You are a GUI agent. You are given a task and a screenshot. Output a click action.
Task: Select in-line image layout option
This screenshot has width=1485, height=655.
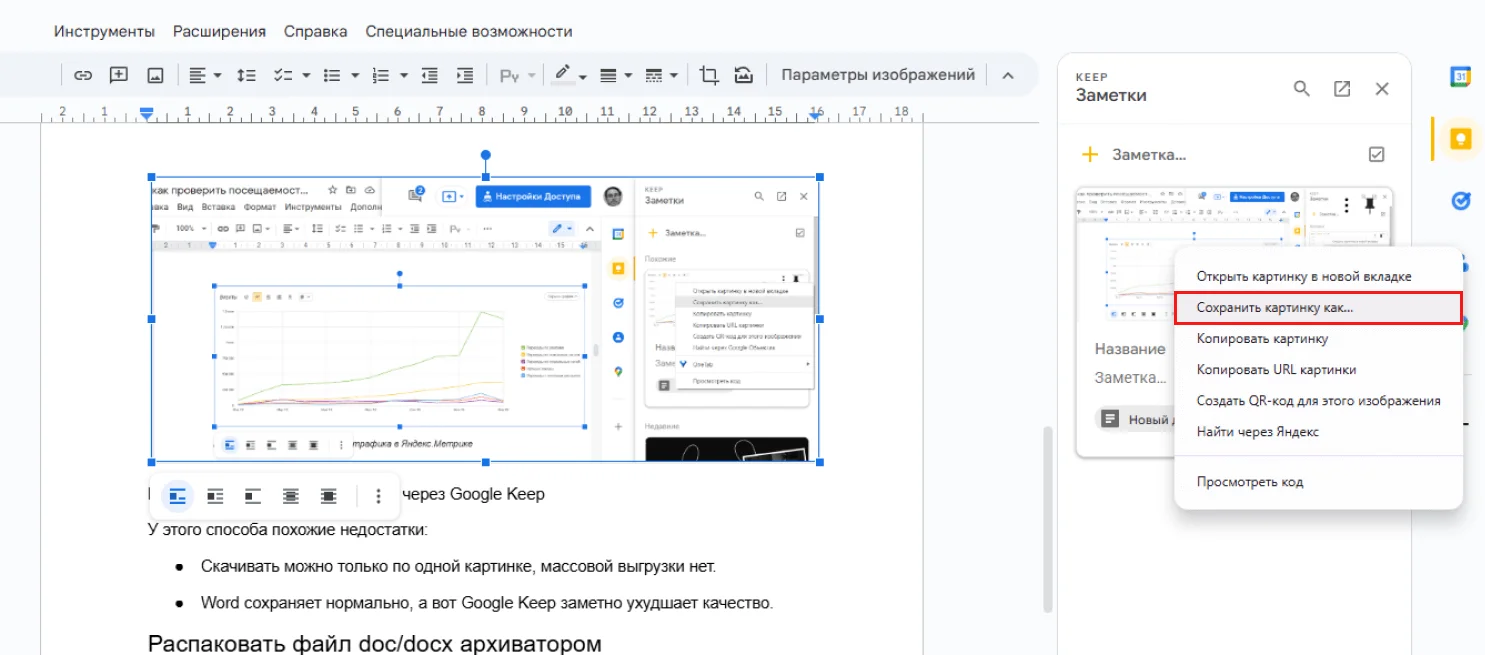(x=178, y=495)
